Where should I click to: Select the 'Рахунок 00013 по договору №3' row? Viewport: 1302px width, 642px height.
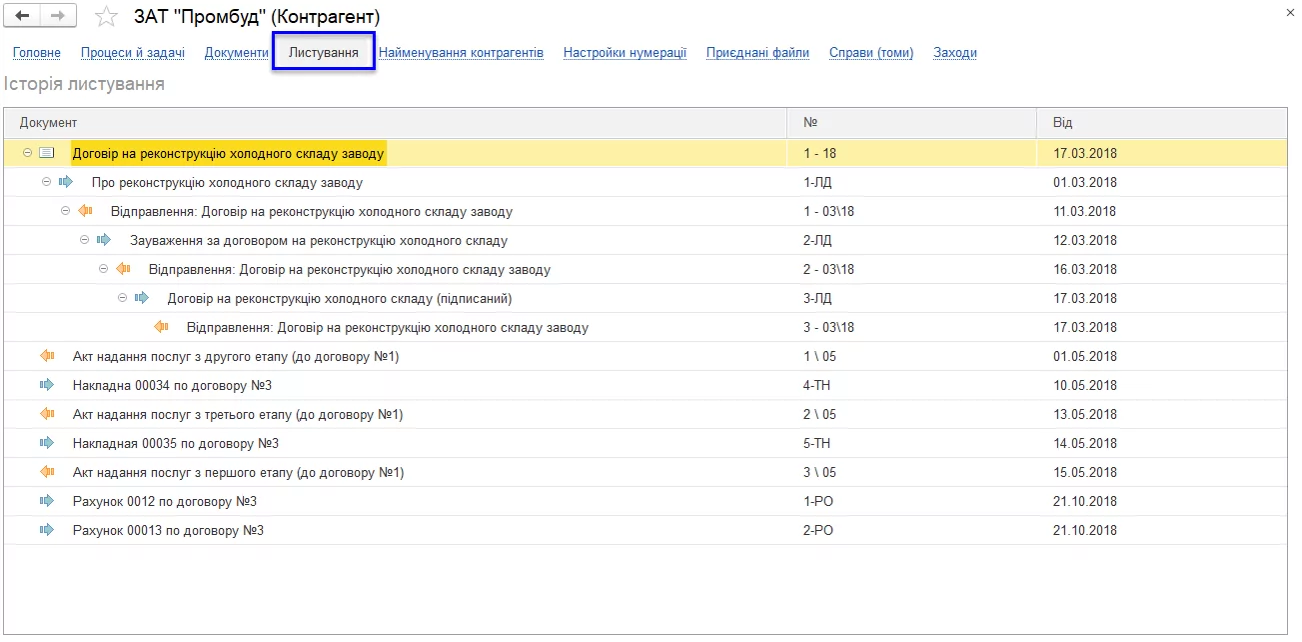[x=168, y=531]
